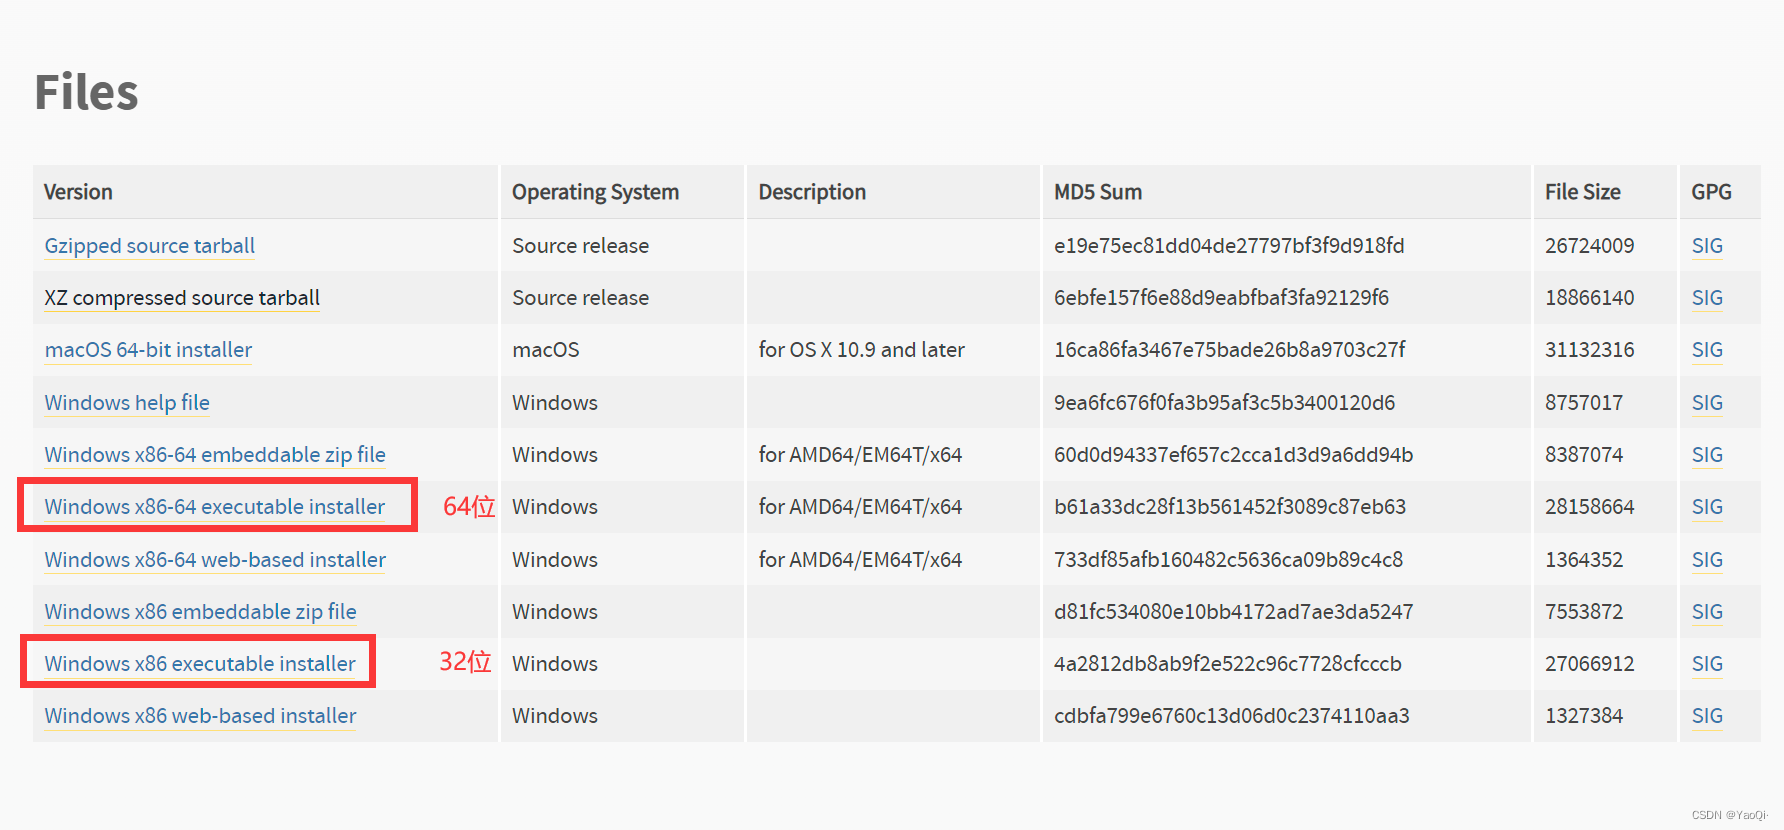Click file size 28158664

click(x=1589, y=507)
